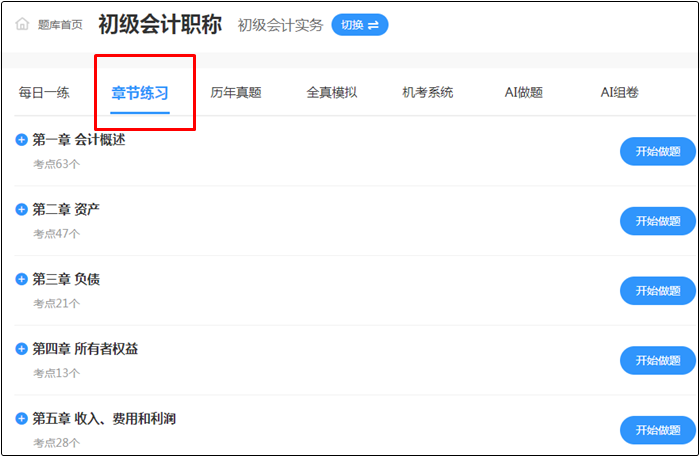Expand 第一章 会计概述 with plus icon

coord(21,140)
